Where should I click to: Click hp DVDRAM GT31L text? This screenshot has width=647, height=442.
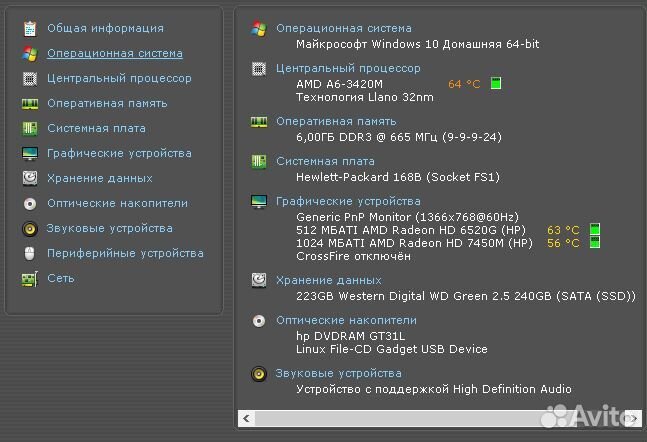click(x=350, y=336)
